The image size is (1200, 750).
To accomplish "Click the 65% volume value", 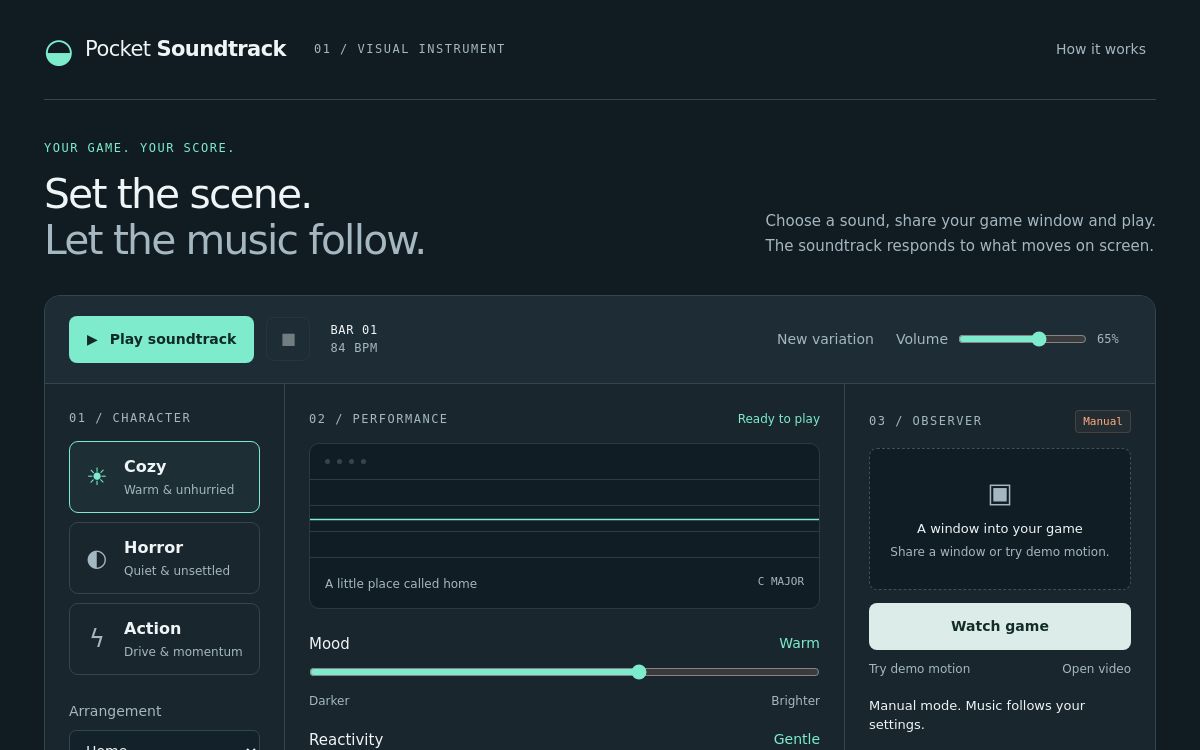I will point(1108,339).
